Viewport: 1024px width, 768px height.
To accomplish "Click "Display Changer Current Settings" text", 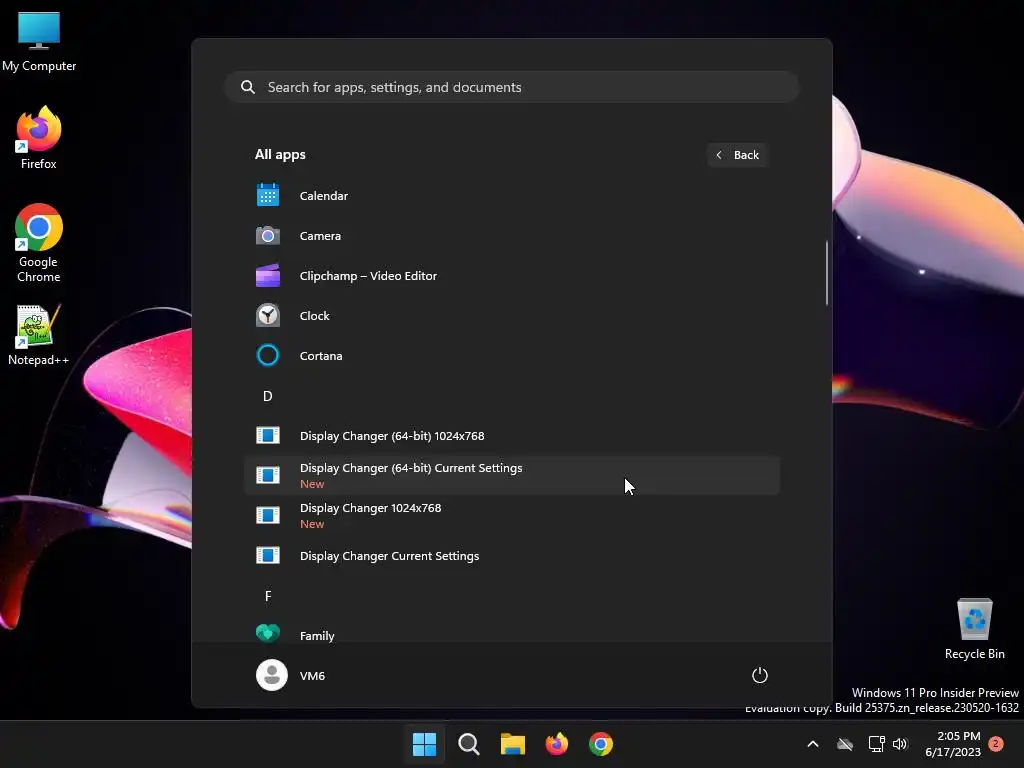I will (x=389, y=556).
